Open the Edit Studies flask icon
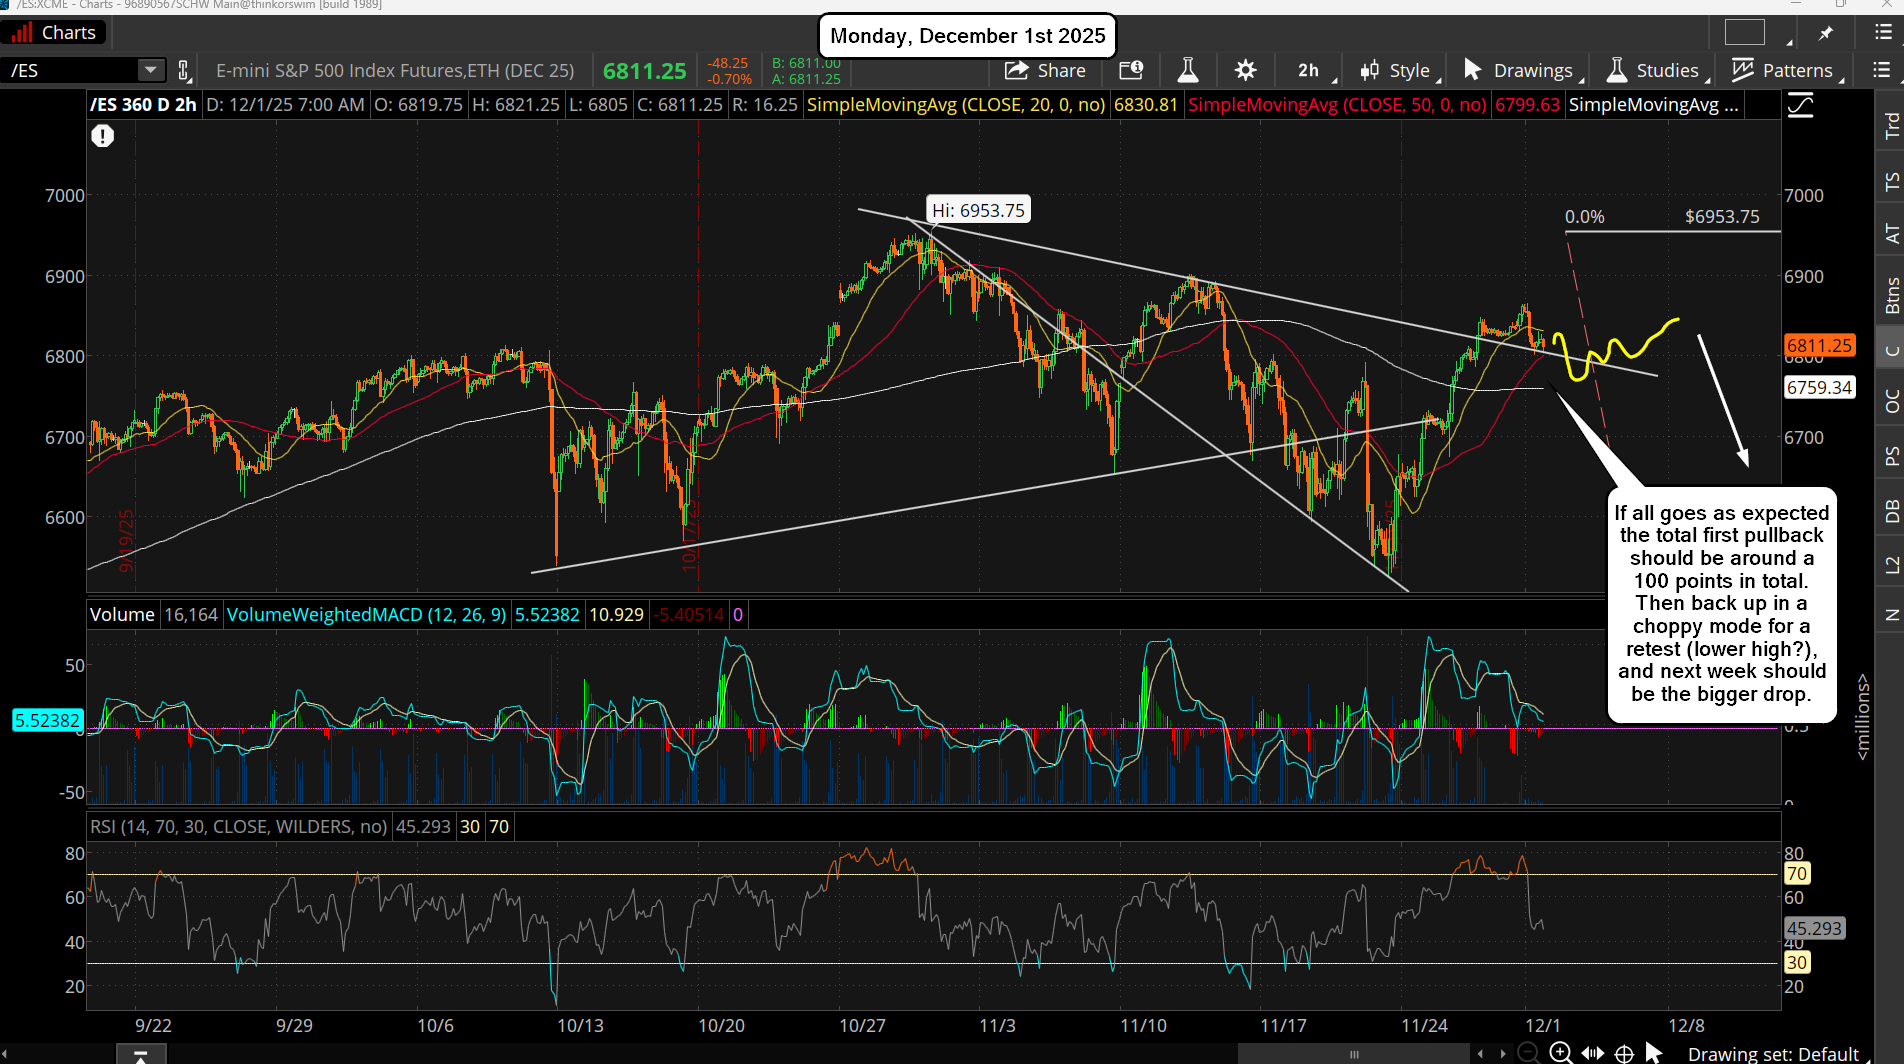This screenshot has height=1064, width=1904. [x=1188, y=70]
